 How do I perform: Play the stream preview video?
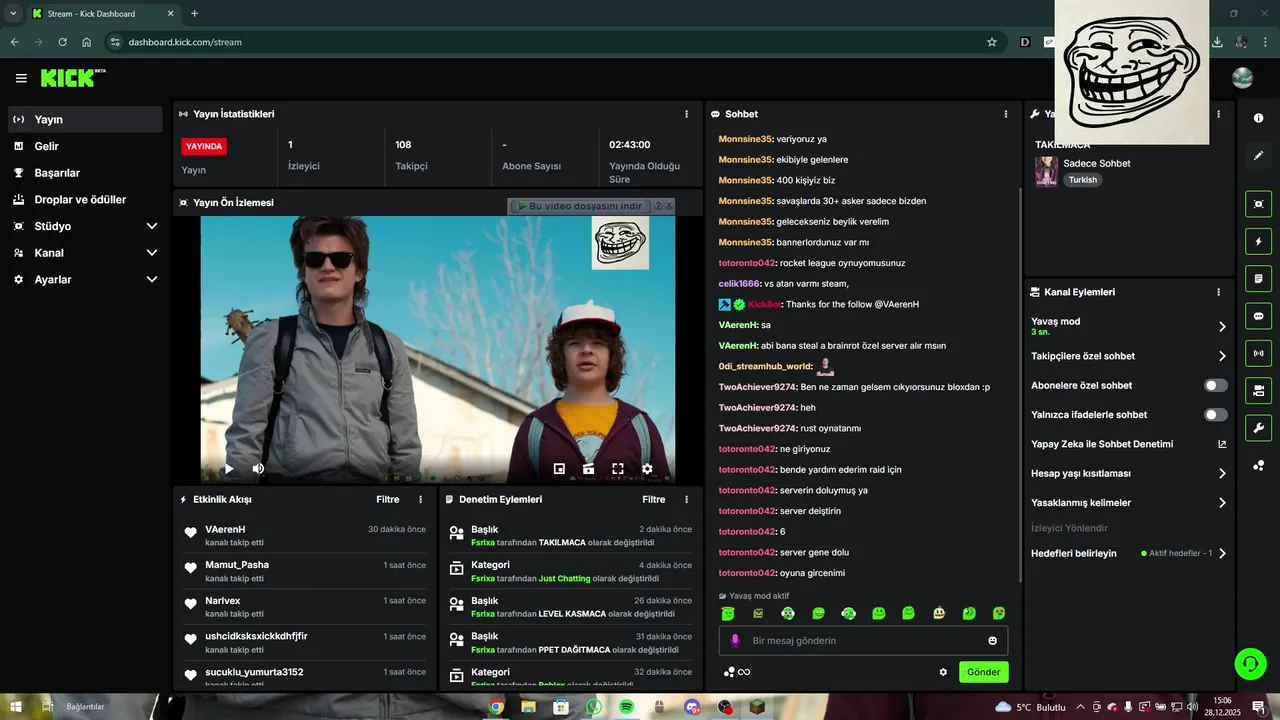pyautogui.click(x=229, y=468)
